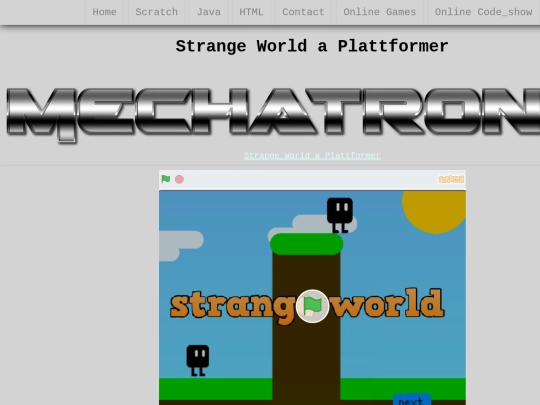The width and height of the screenshot is (540, 405).
Task: Click the small green flag in player header
Action: point(166,179)
